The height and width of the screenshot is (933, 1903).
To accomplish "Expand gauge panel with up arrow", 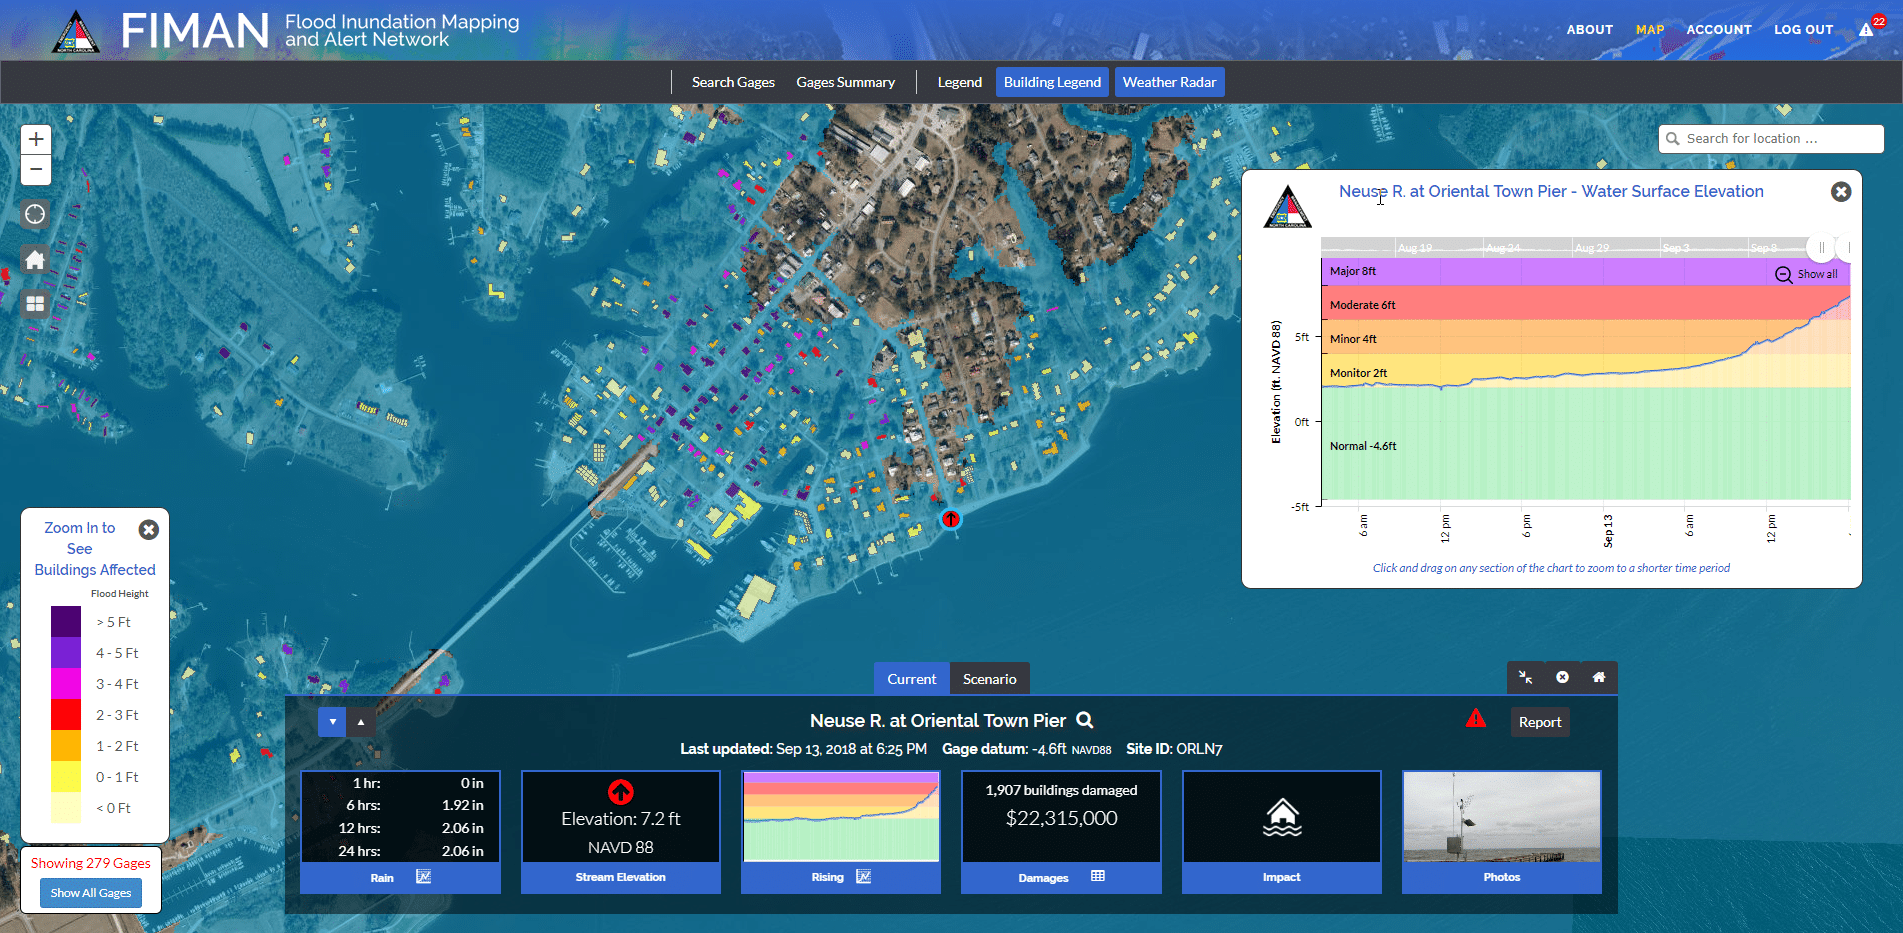I will click(x=361, y=722).
